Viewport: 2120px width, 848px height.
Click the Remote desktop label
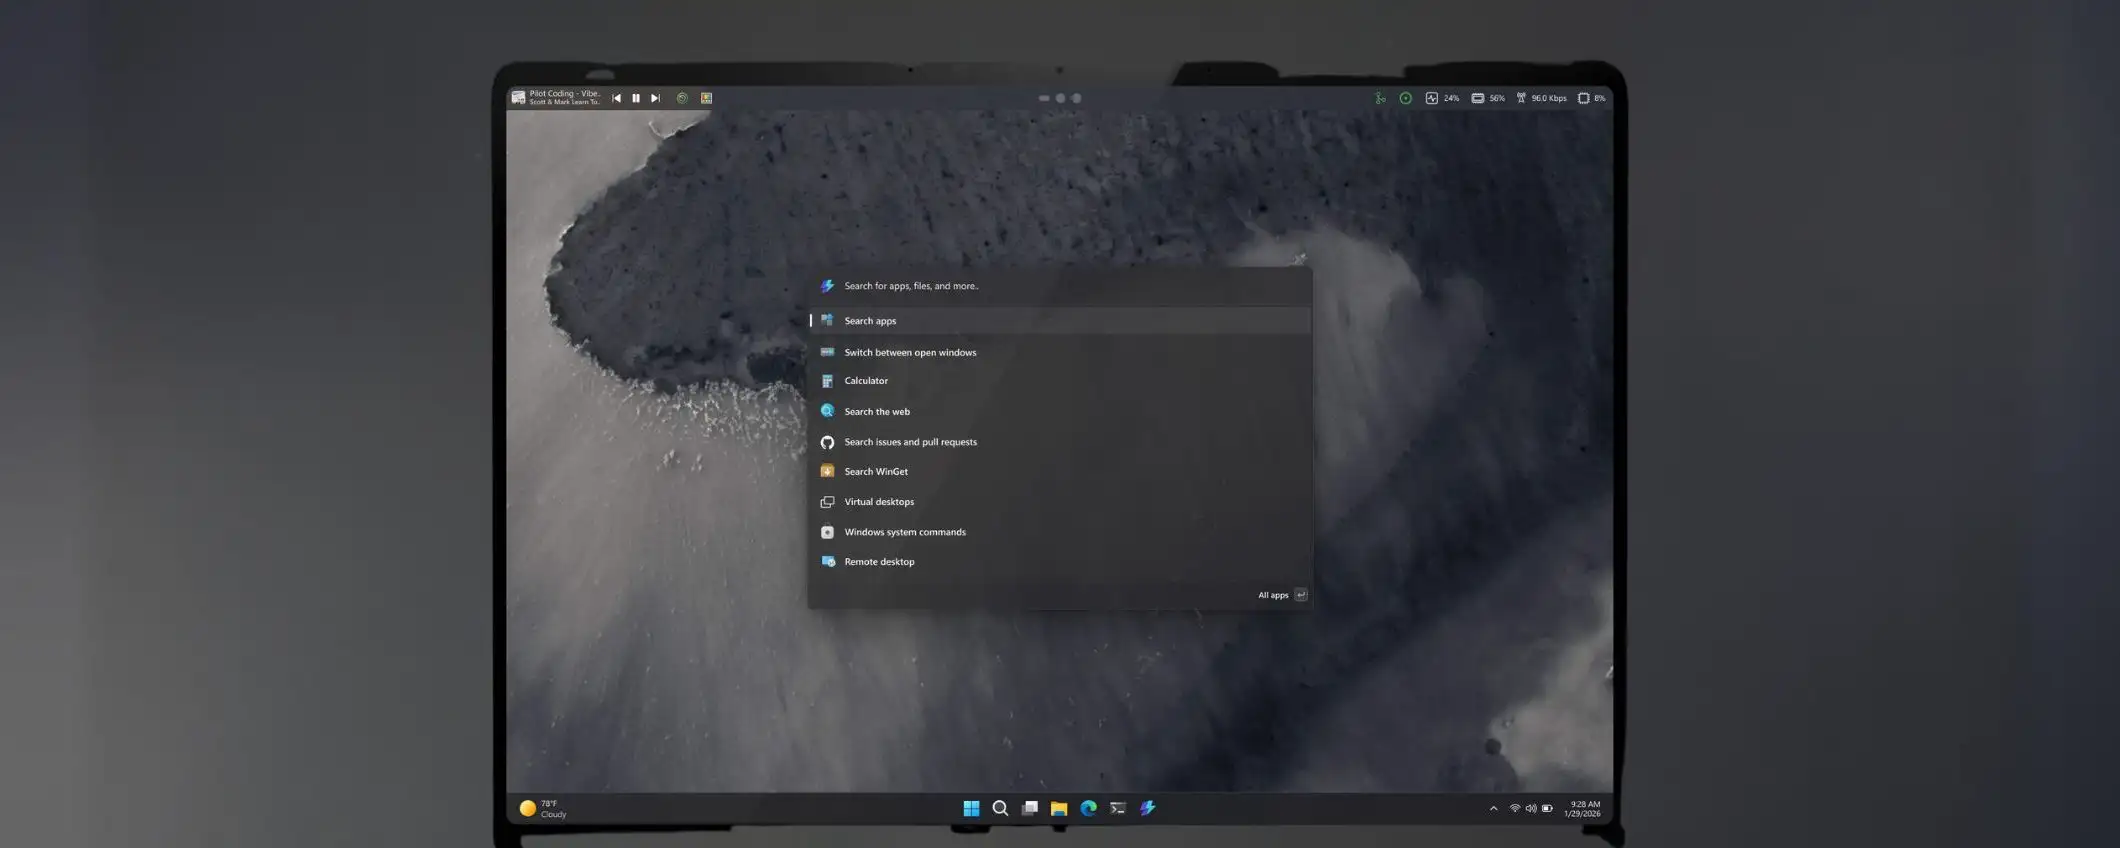tap(879, 562)
